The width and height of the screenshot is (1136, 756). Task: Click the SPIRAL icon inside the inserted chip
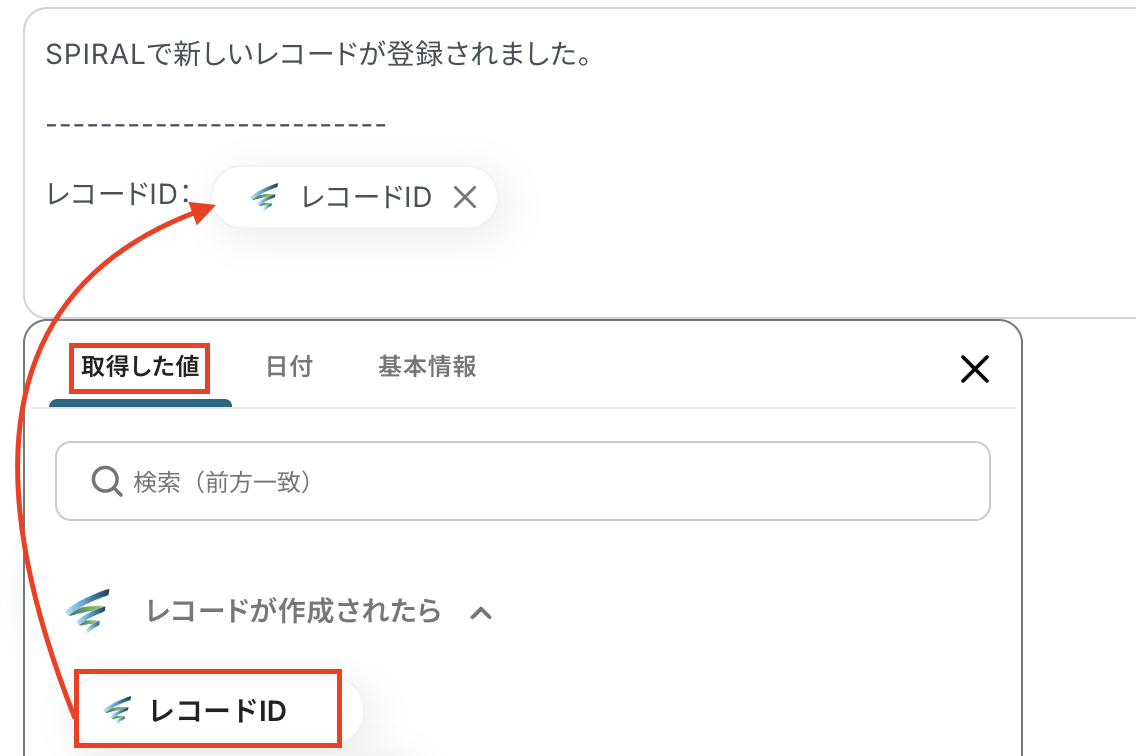click(x=264, y=197)
